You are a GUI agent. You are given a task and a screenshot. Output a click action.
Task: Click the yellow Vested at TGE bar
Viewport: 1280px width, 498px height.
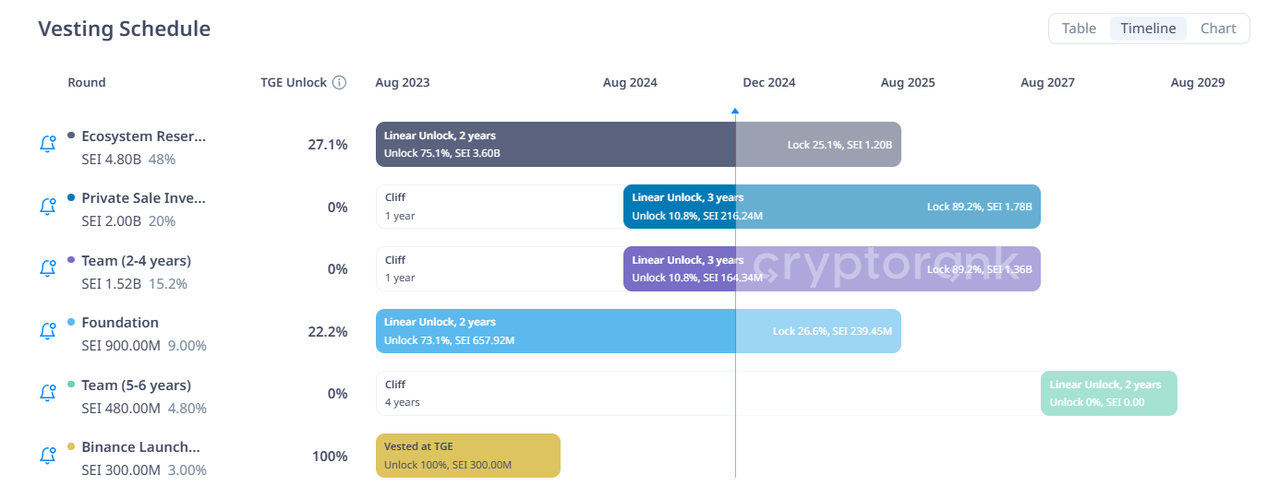468,455
